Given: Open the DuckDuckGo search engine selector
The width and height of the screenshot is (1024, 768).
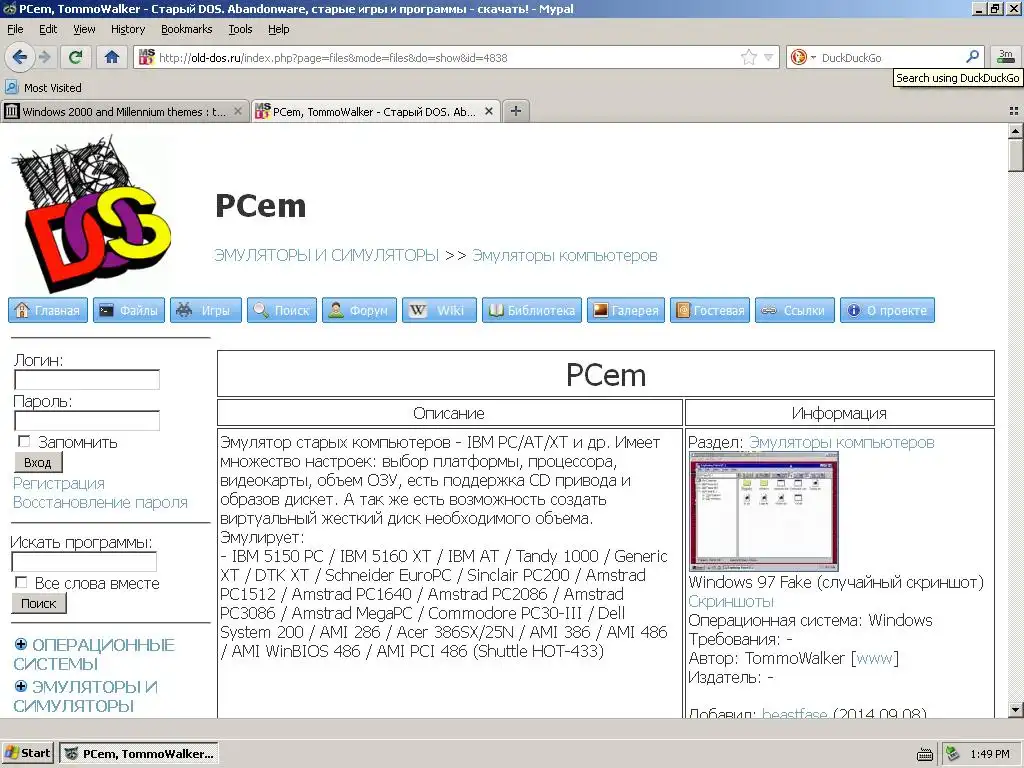Looking at the screenshot, I should pos(803,57).
